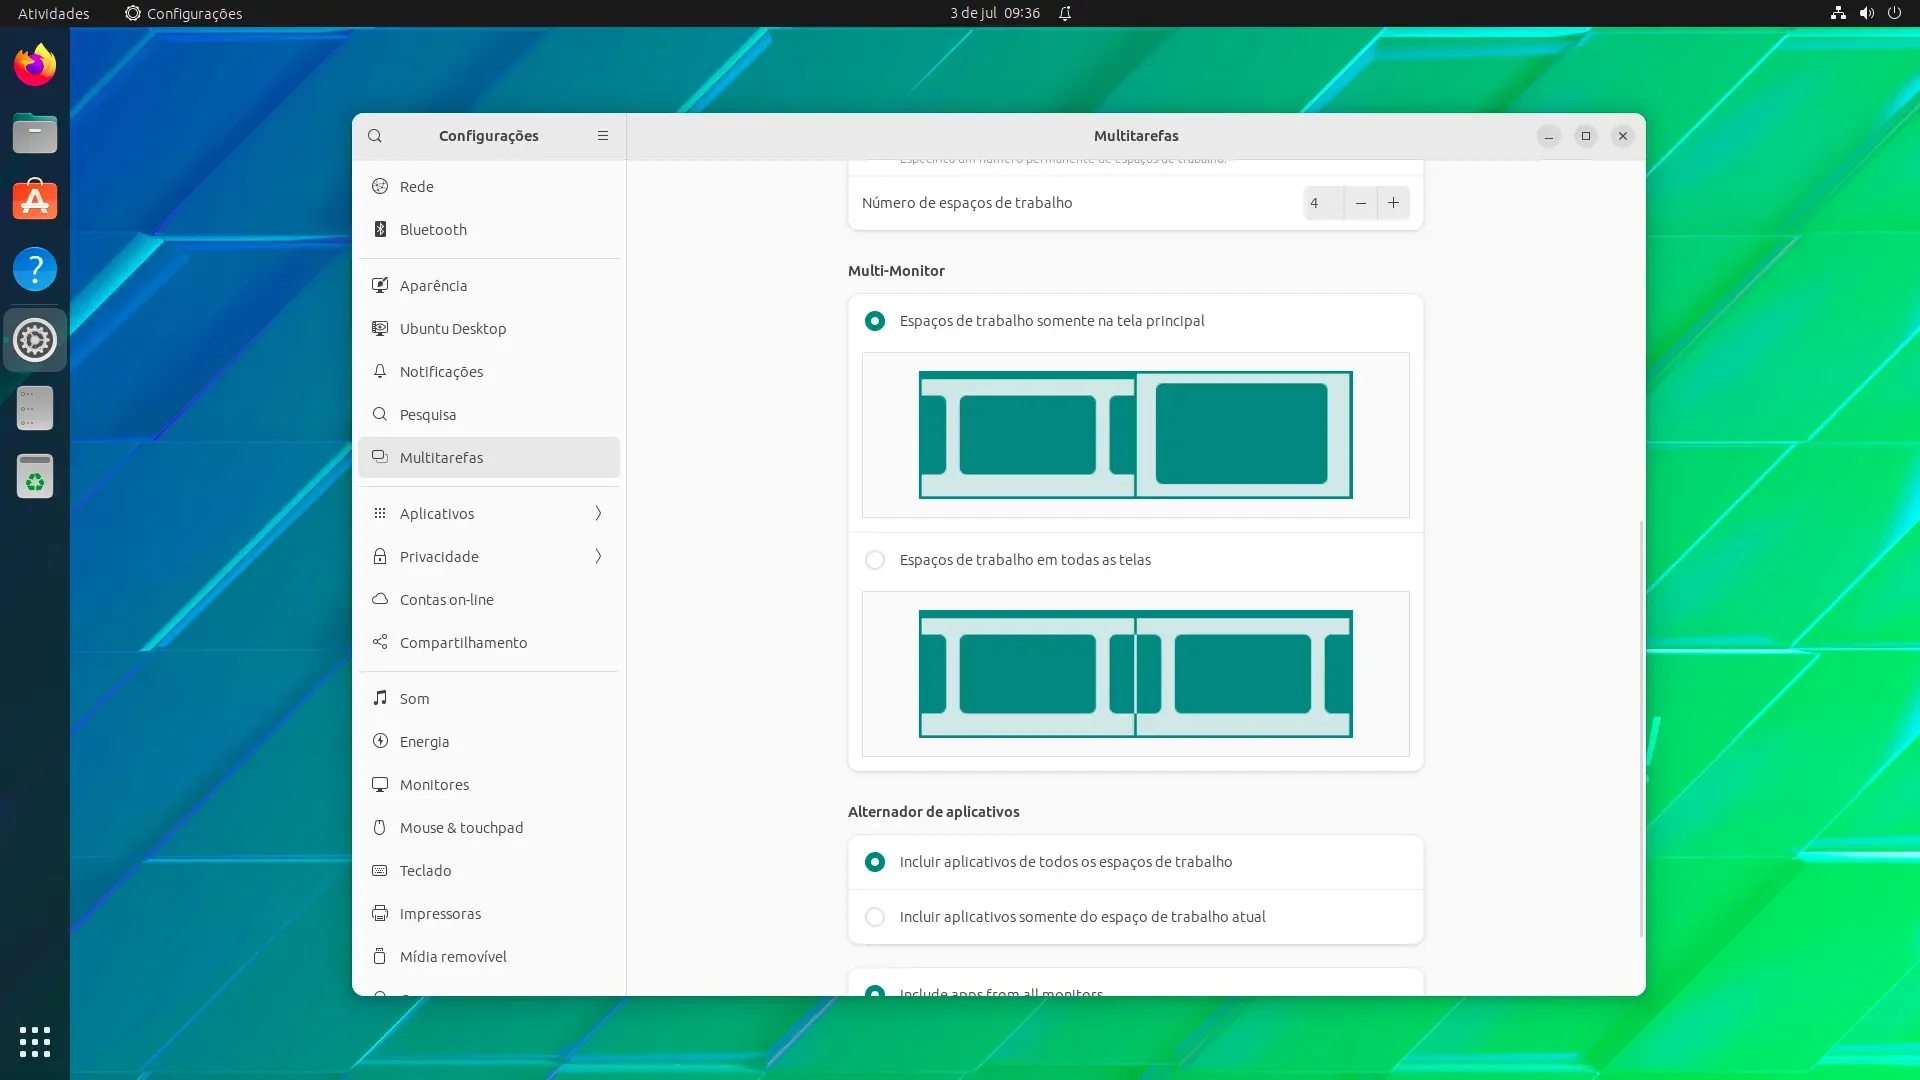Click the vertical scrollbar of Multitarefas panel

(1641, 728)
